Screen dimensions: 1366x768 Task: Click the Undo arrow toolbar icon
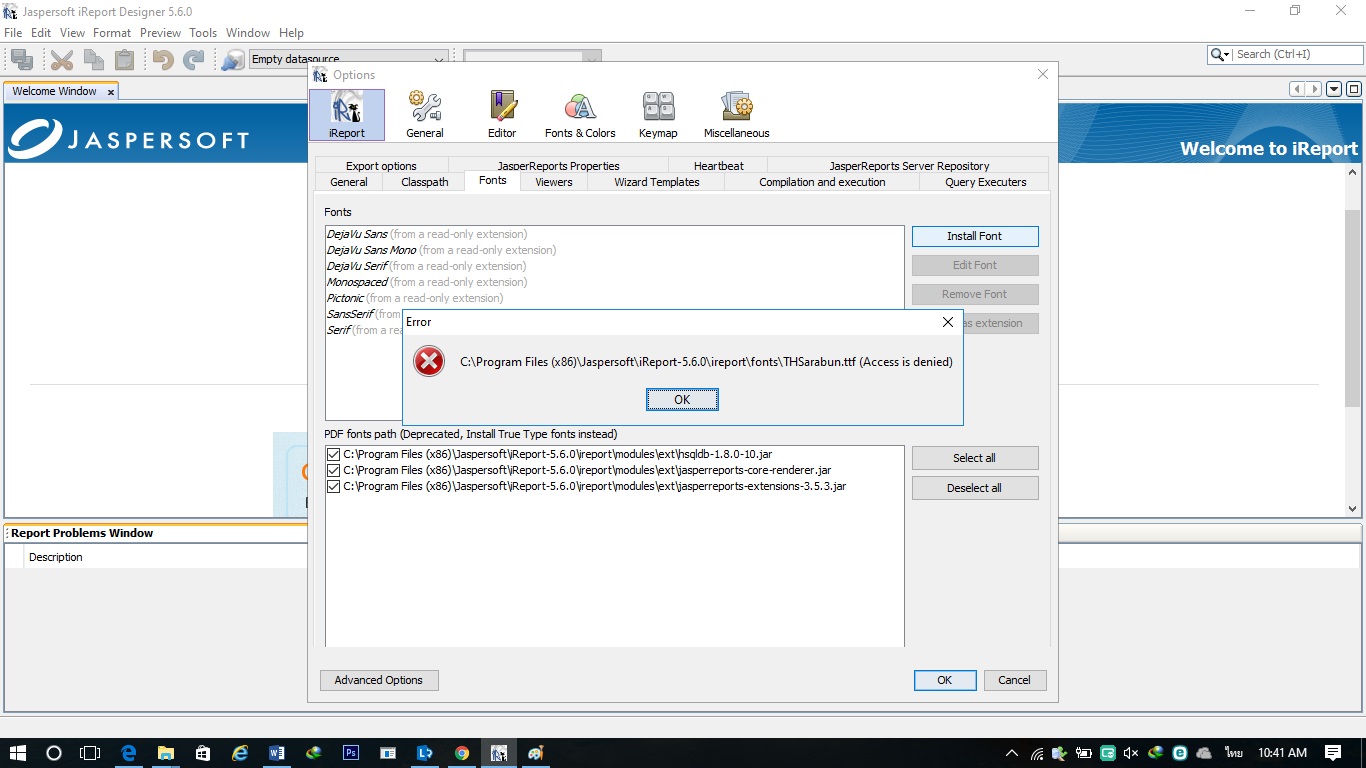point(163,60)
